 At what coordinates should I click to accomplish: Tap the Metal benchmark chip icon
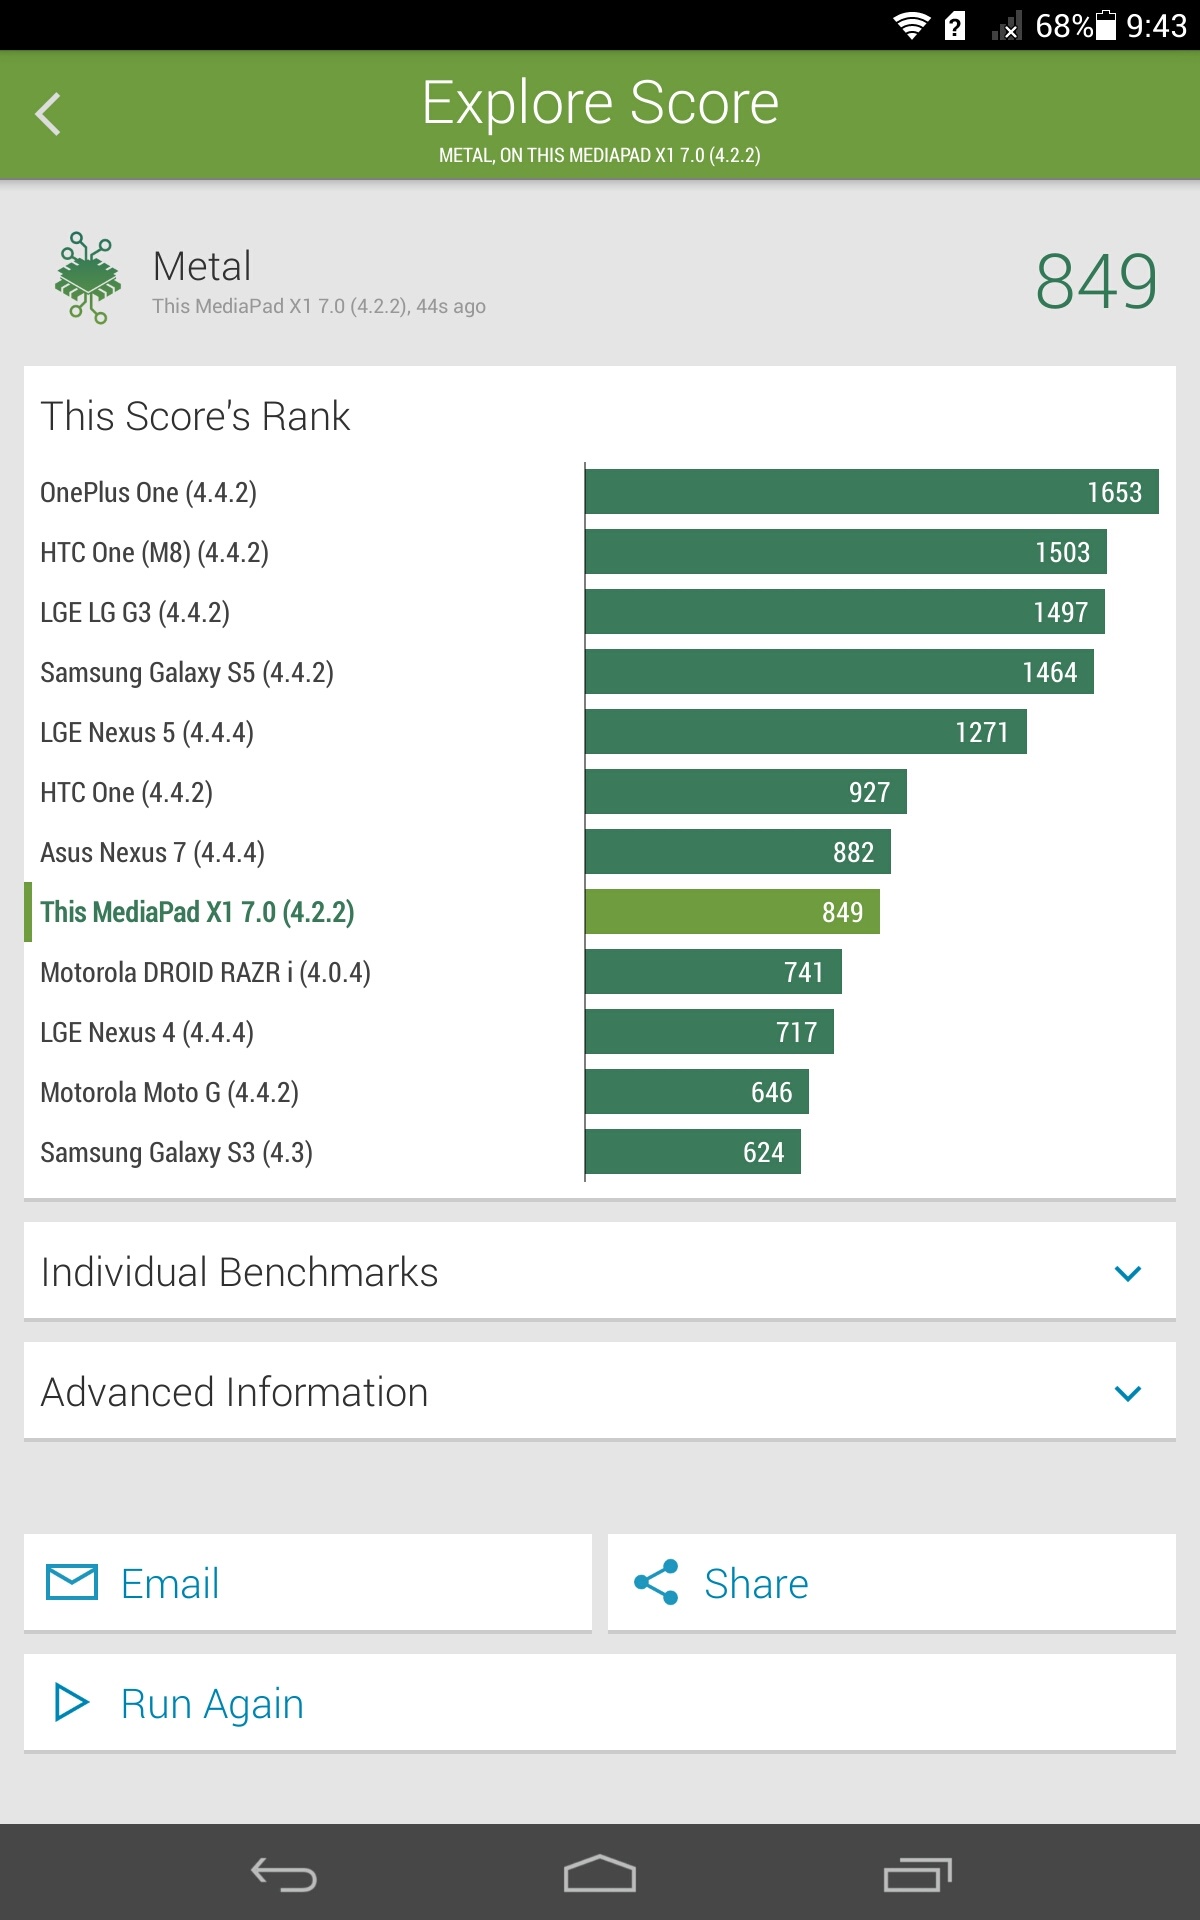point(88,279)
